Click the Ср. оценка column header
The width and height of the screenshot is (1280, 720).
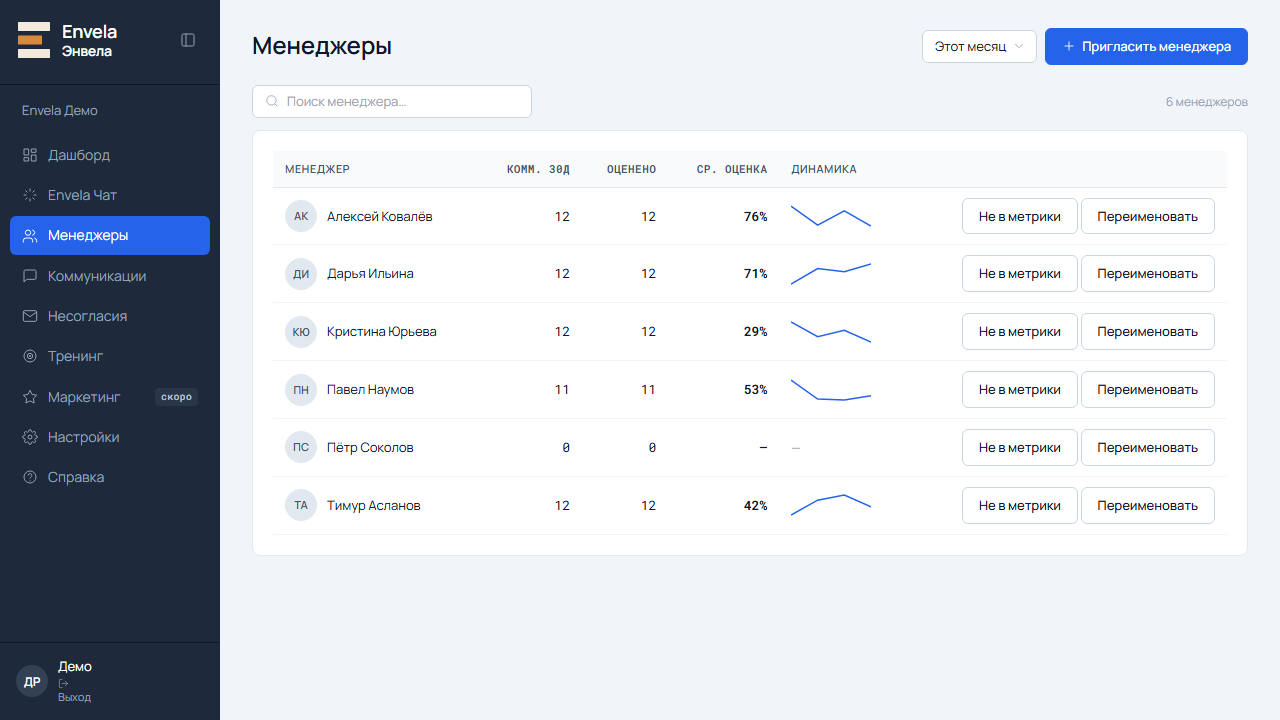point(732,169)
